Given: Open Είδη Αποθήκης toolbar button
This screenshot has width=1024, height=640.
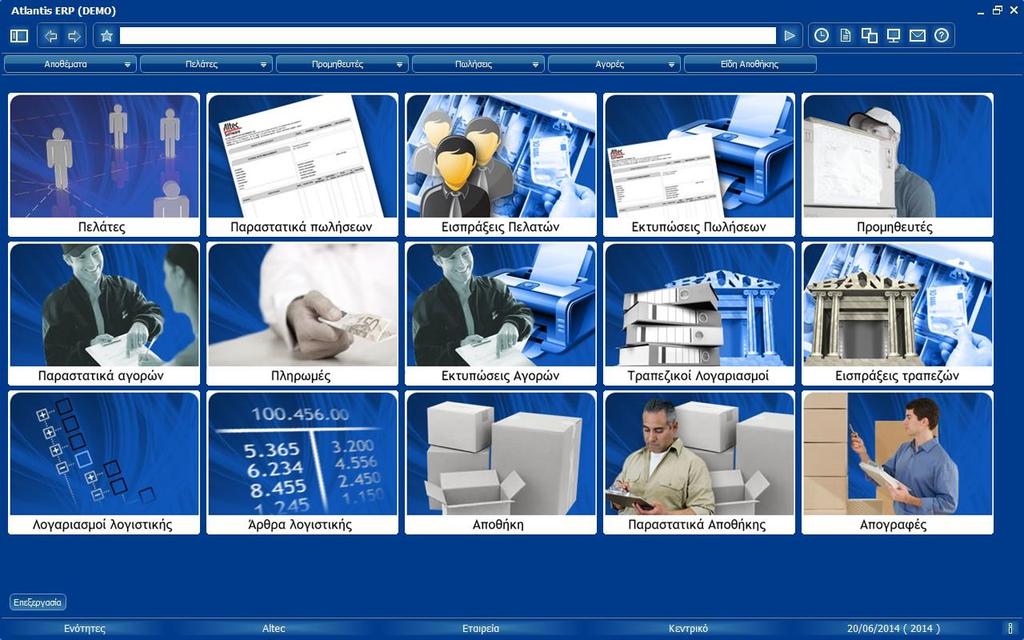Looking at the screenshot, I should pos(750,65).
